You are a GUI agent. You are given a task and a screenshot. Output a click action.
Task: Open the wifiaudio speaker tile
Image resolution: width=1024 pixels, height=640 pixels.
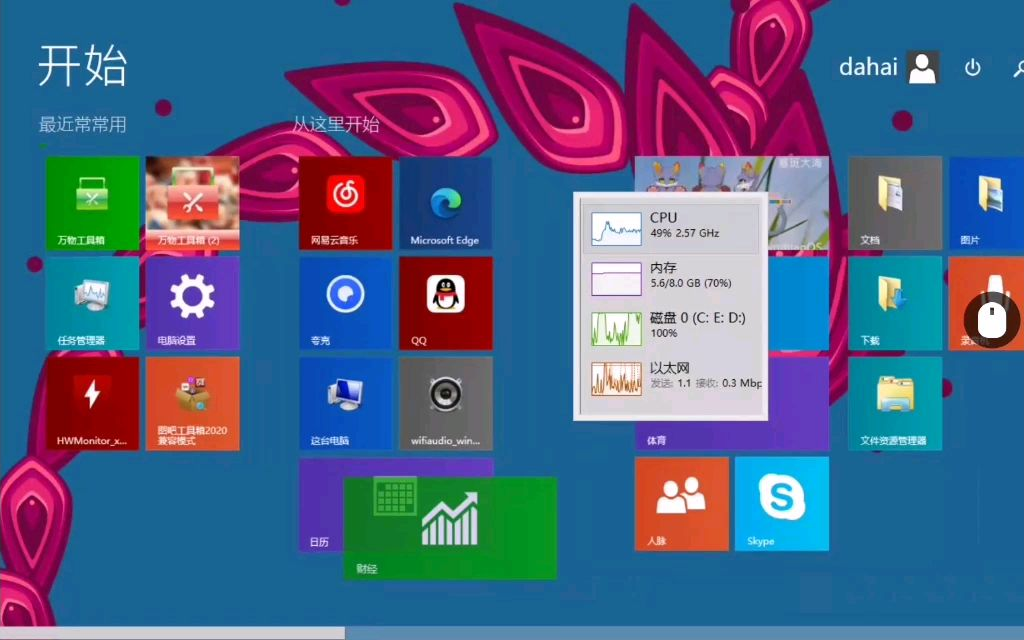(445, 402)
